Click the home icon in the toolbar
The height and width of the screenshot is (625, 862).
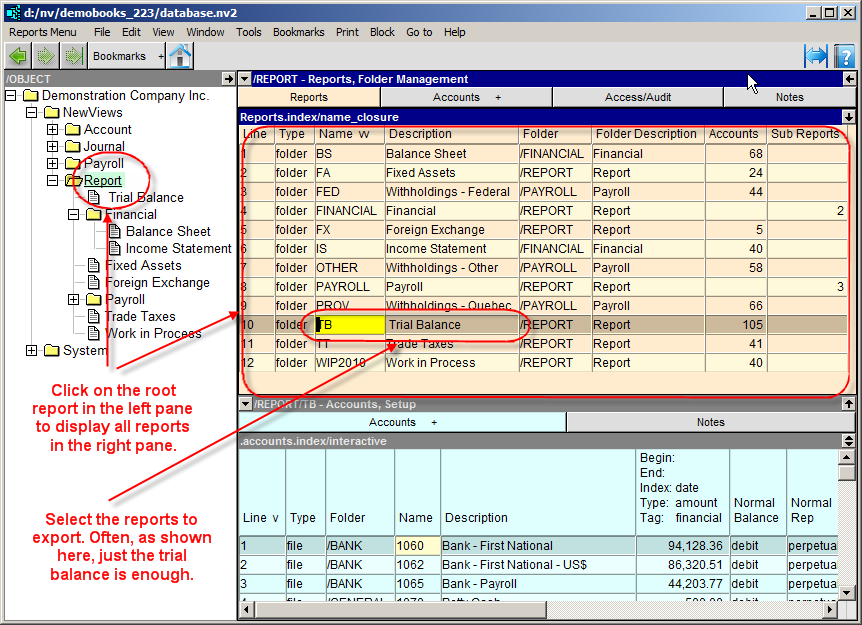(180, 56)
